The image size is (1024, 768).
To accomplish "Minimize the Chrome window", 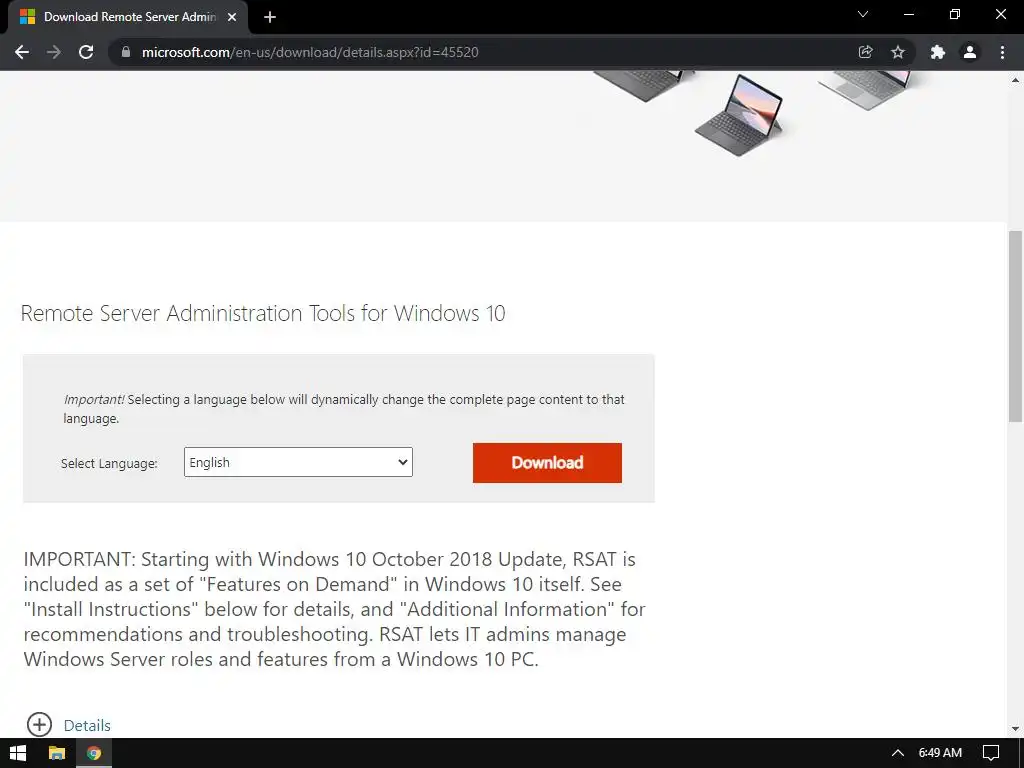I will 908,14.
